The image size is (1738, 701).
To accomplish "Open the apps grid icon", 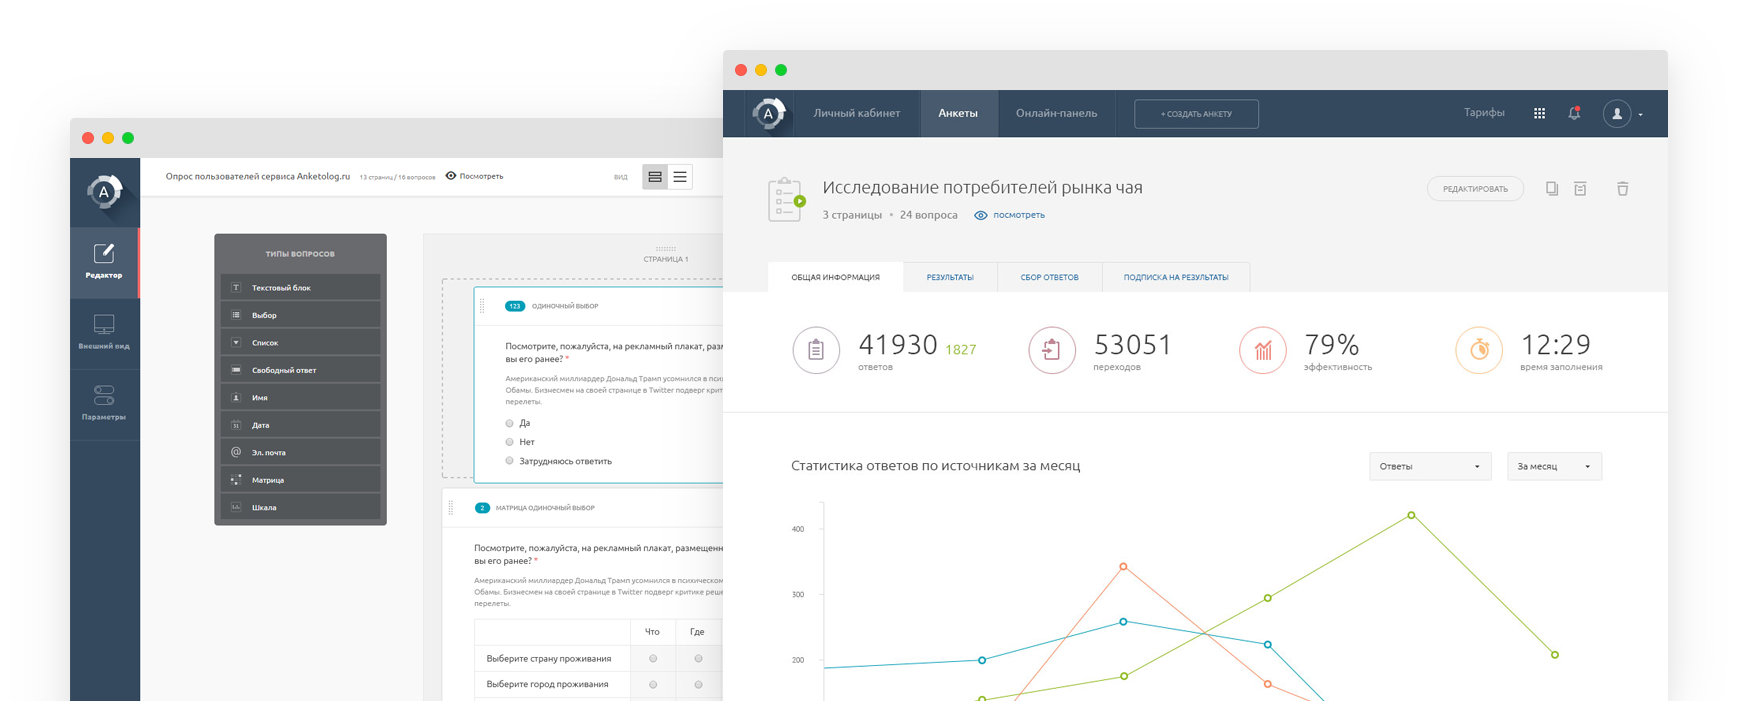I will [1539, 113].
